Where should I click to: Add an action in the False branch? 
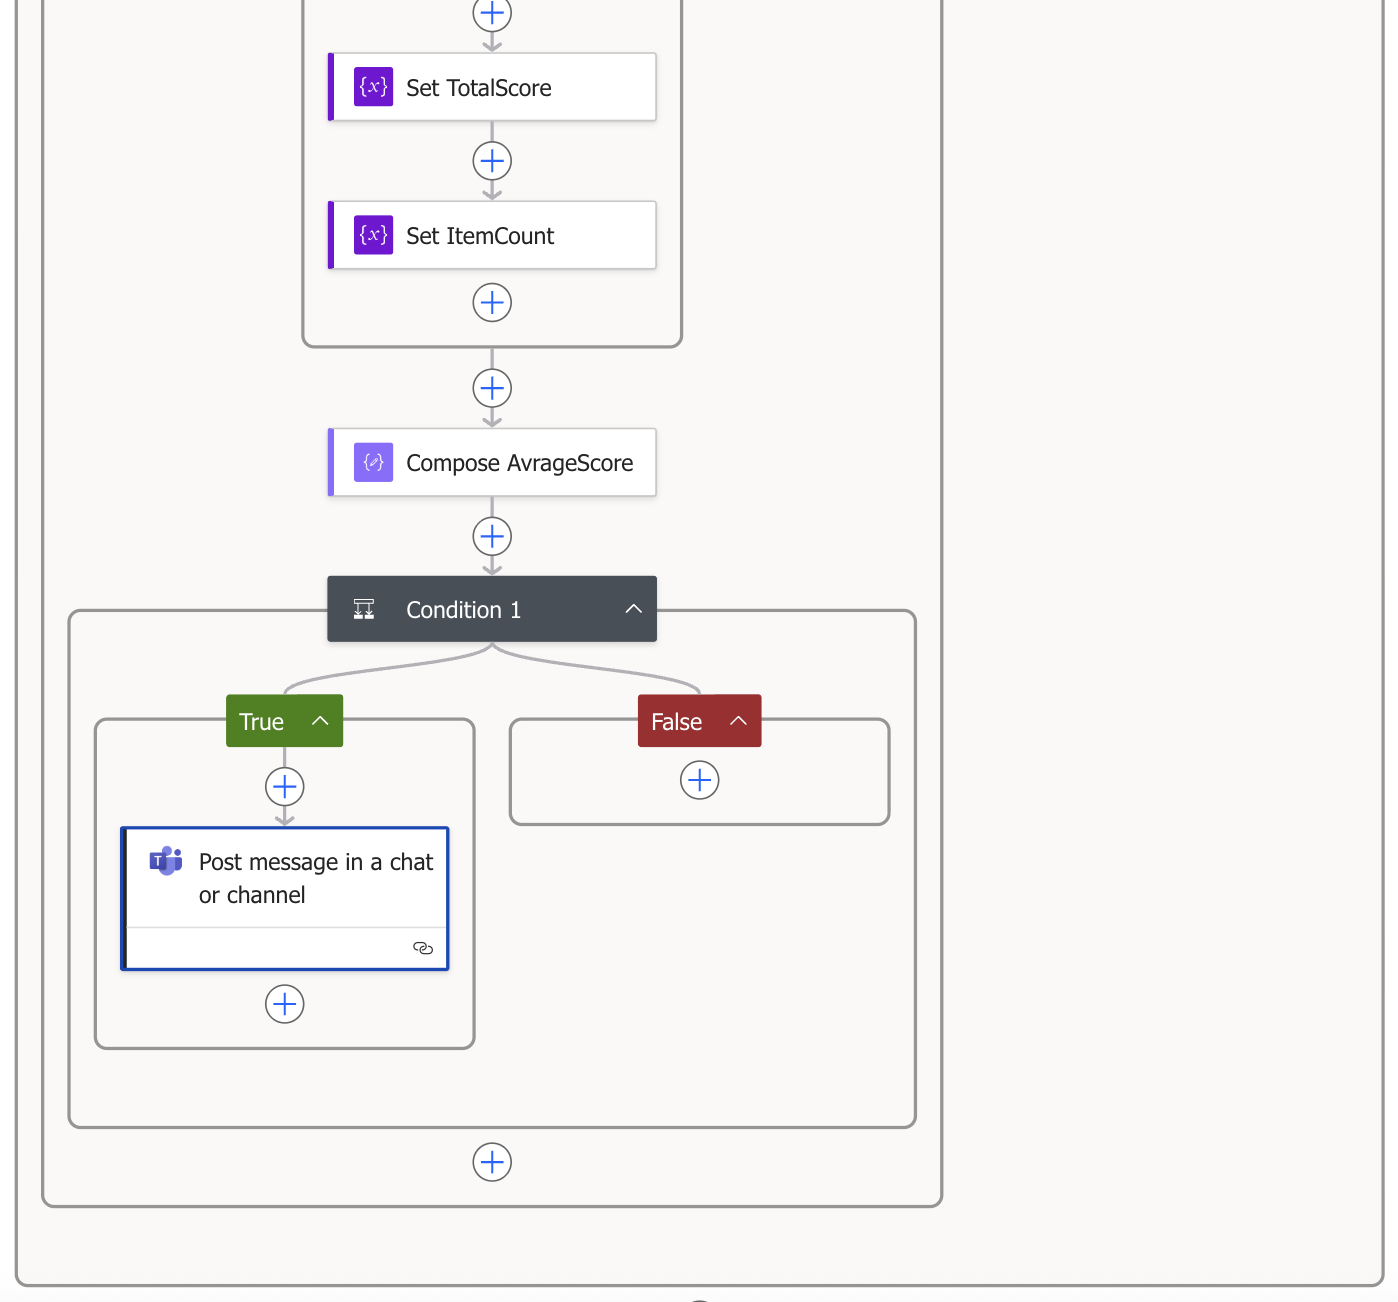point(700,780)
